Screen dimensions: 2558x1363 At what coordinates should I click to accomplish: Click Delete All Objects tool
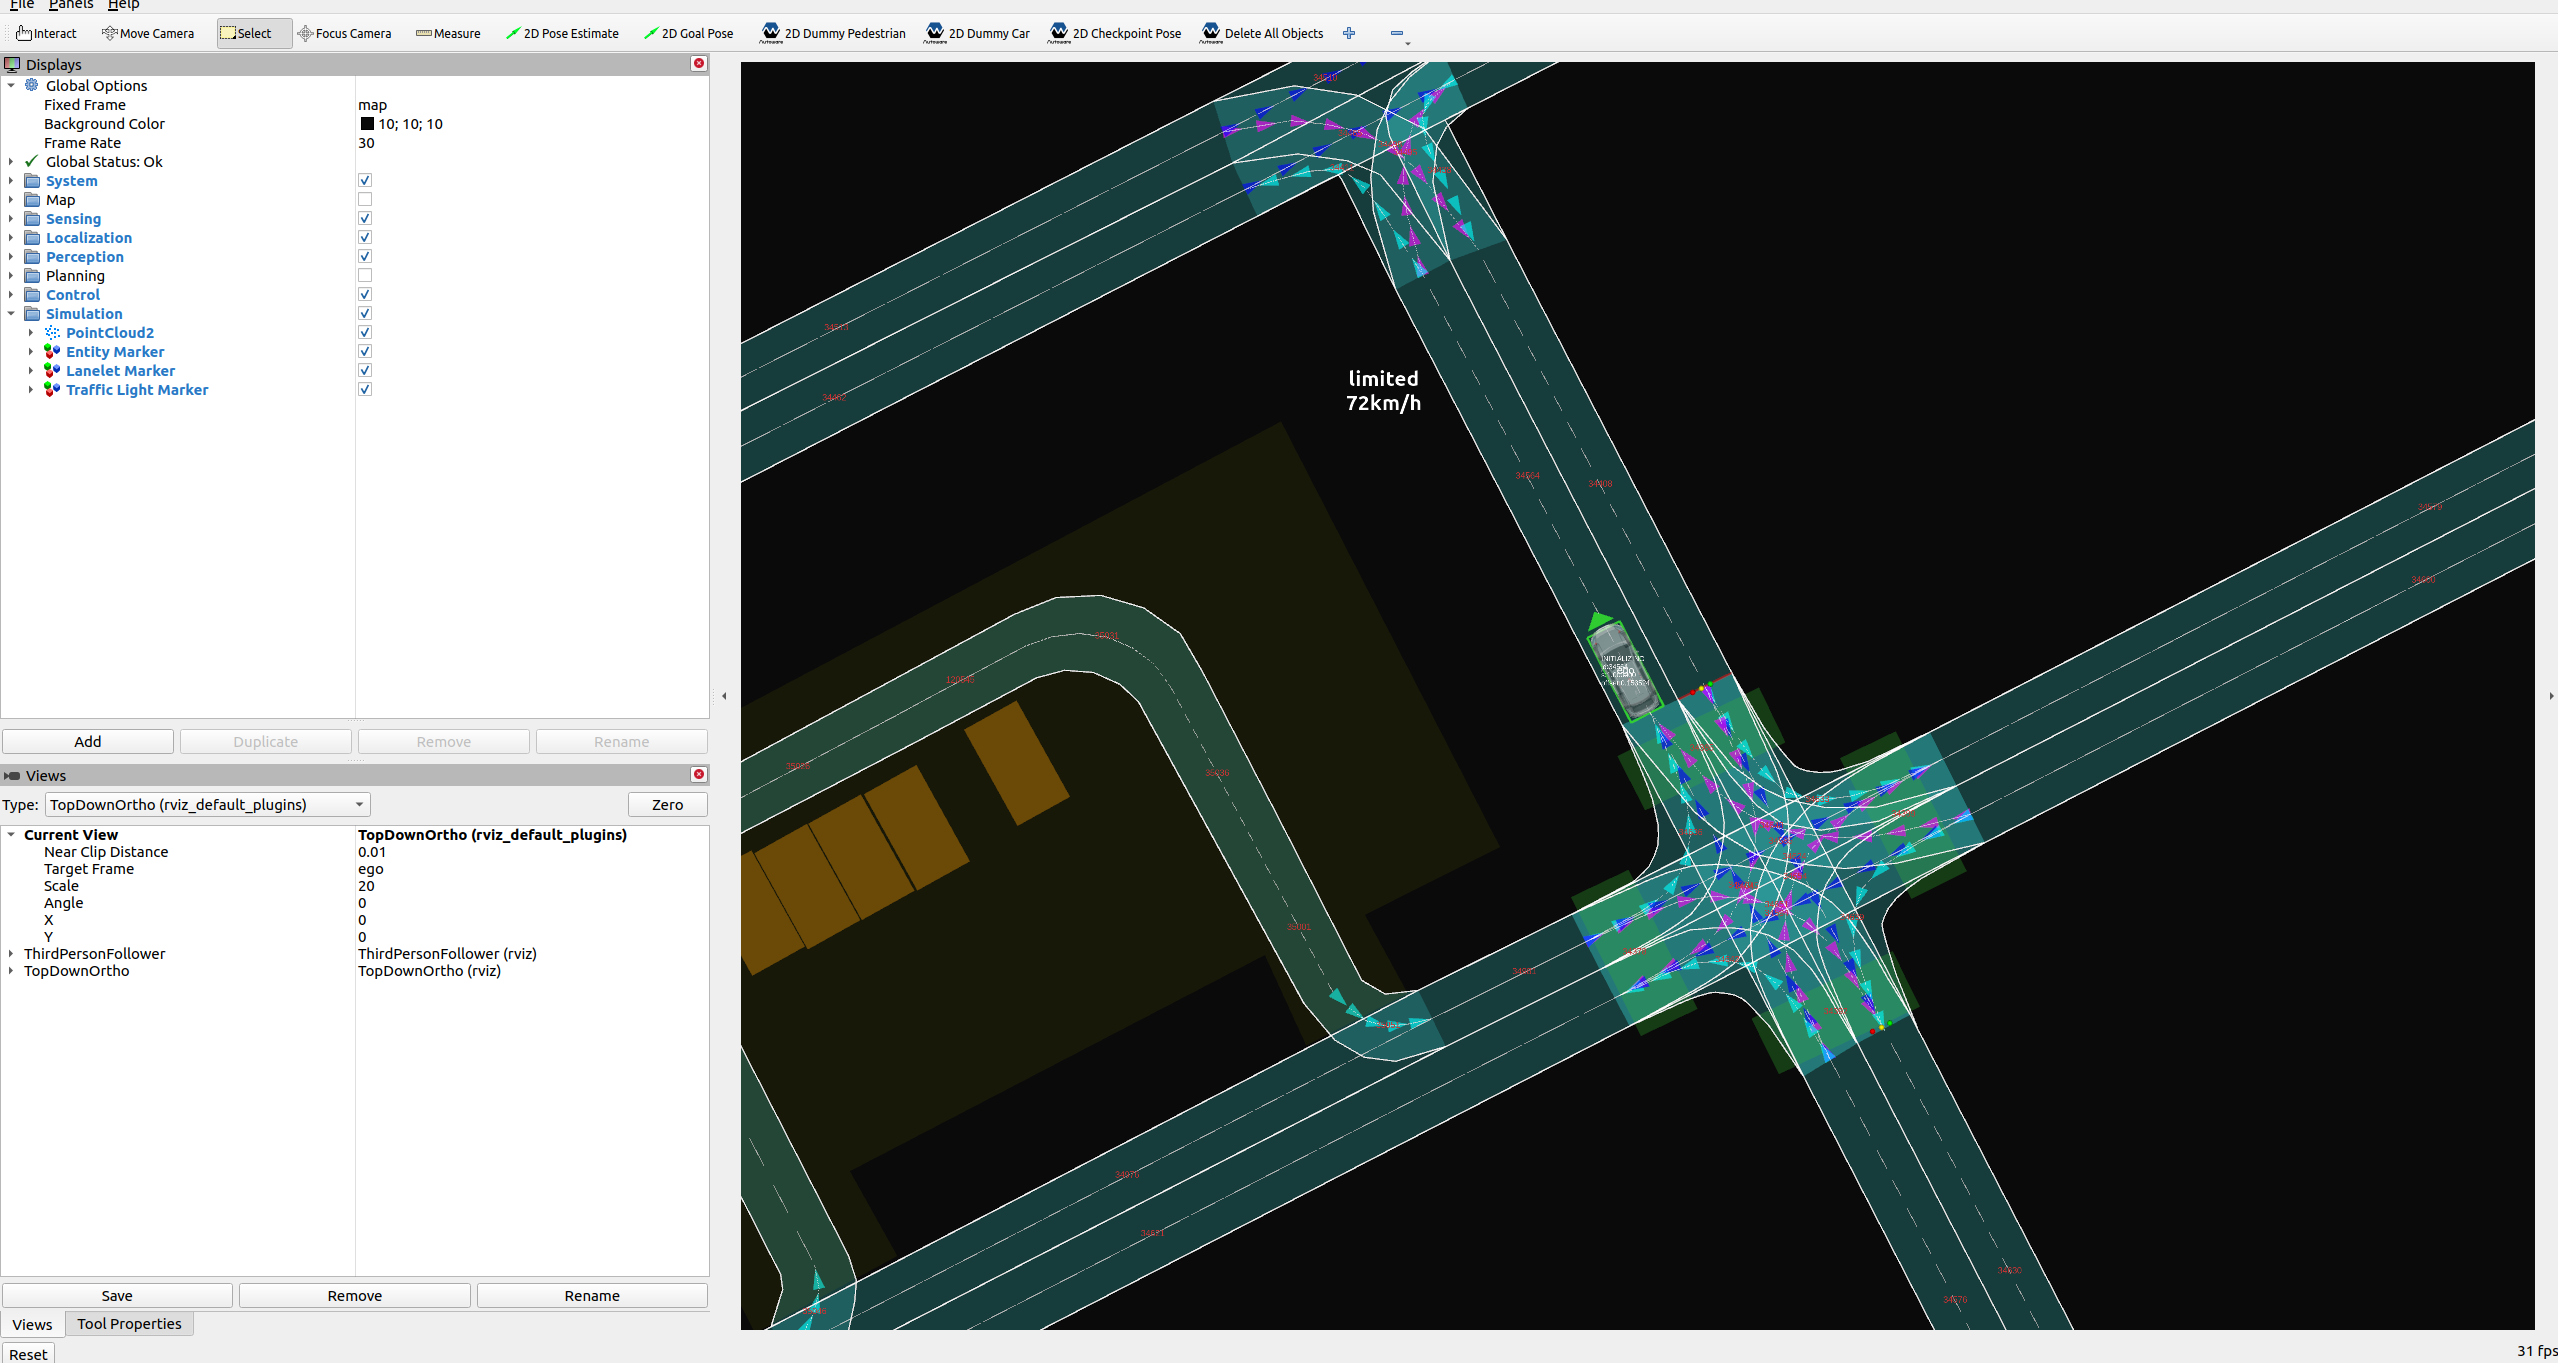[1262, 33]
